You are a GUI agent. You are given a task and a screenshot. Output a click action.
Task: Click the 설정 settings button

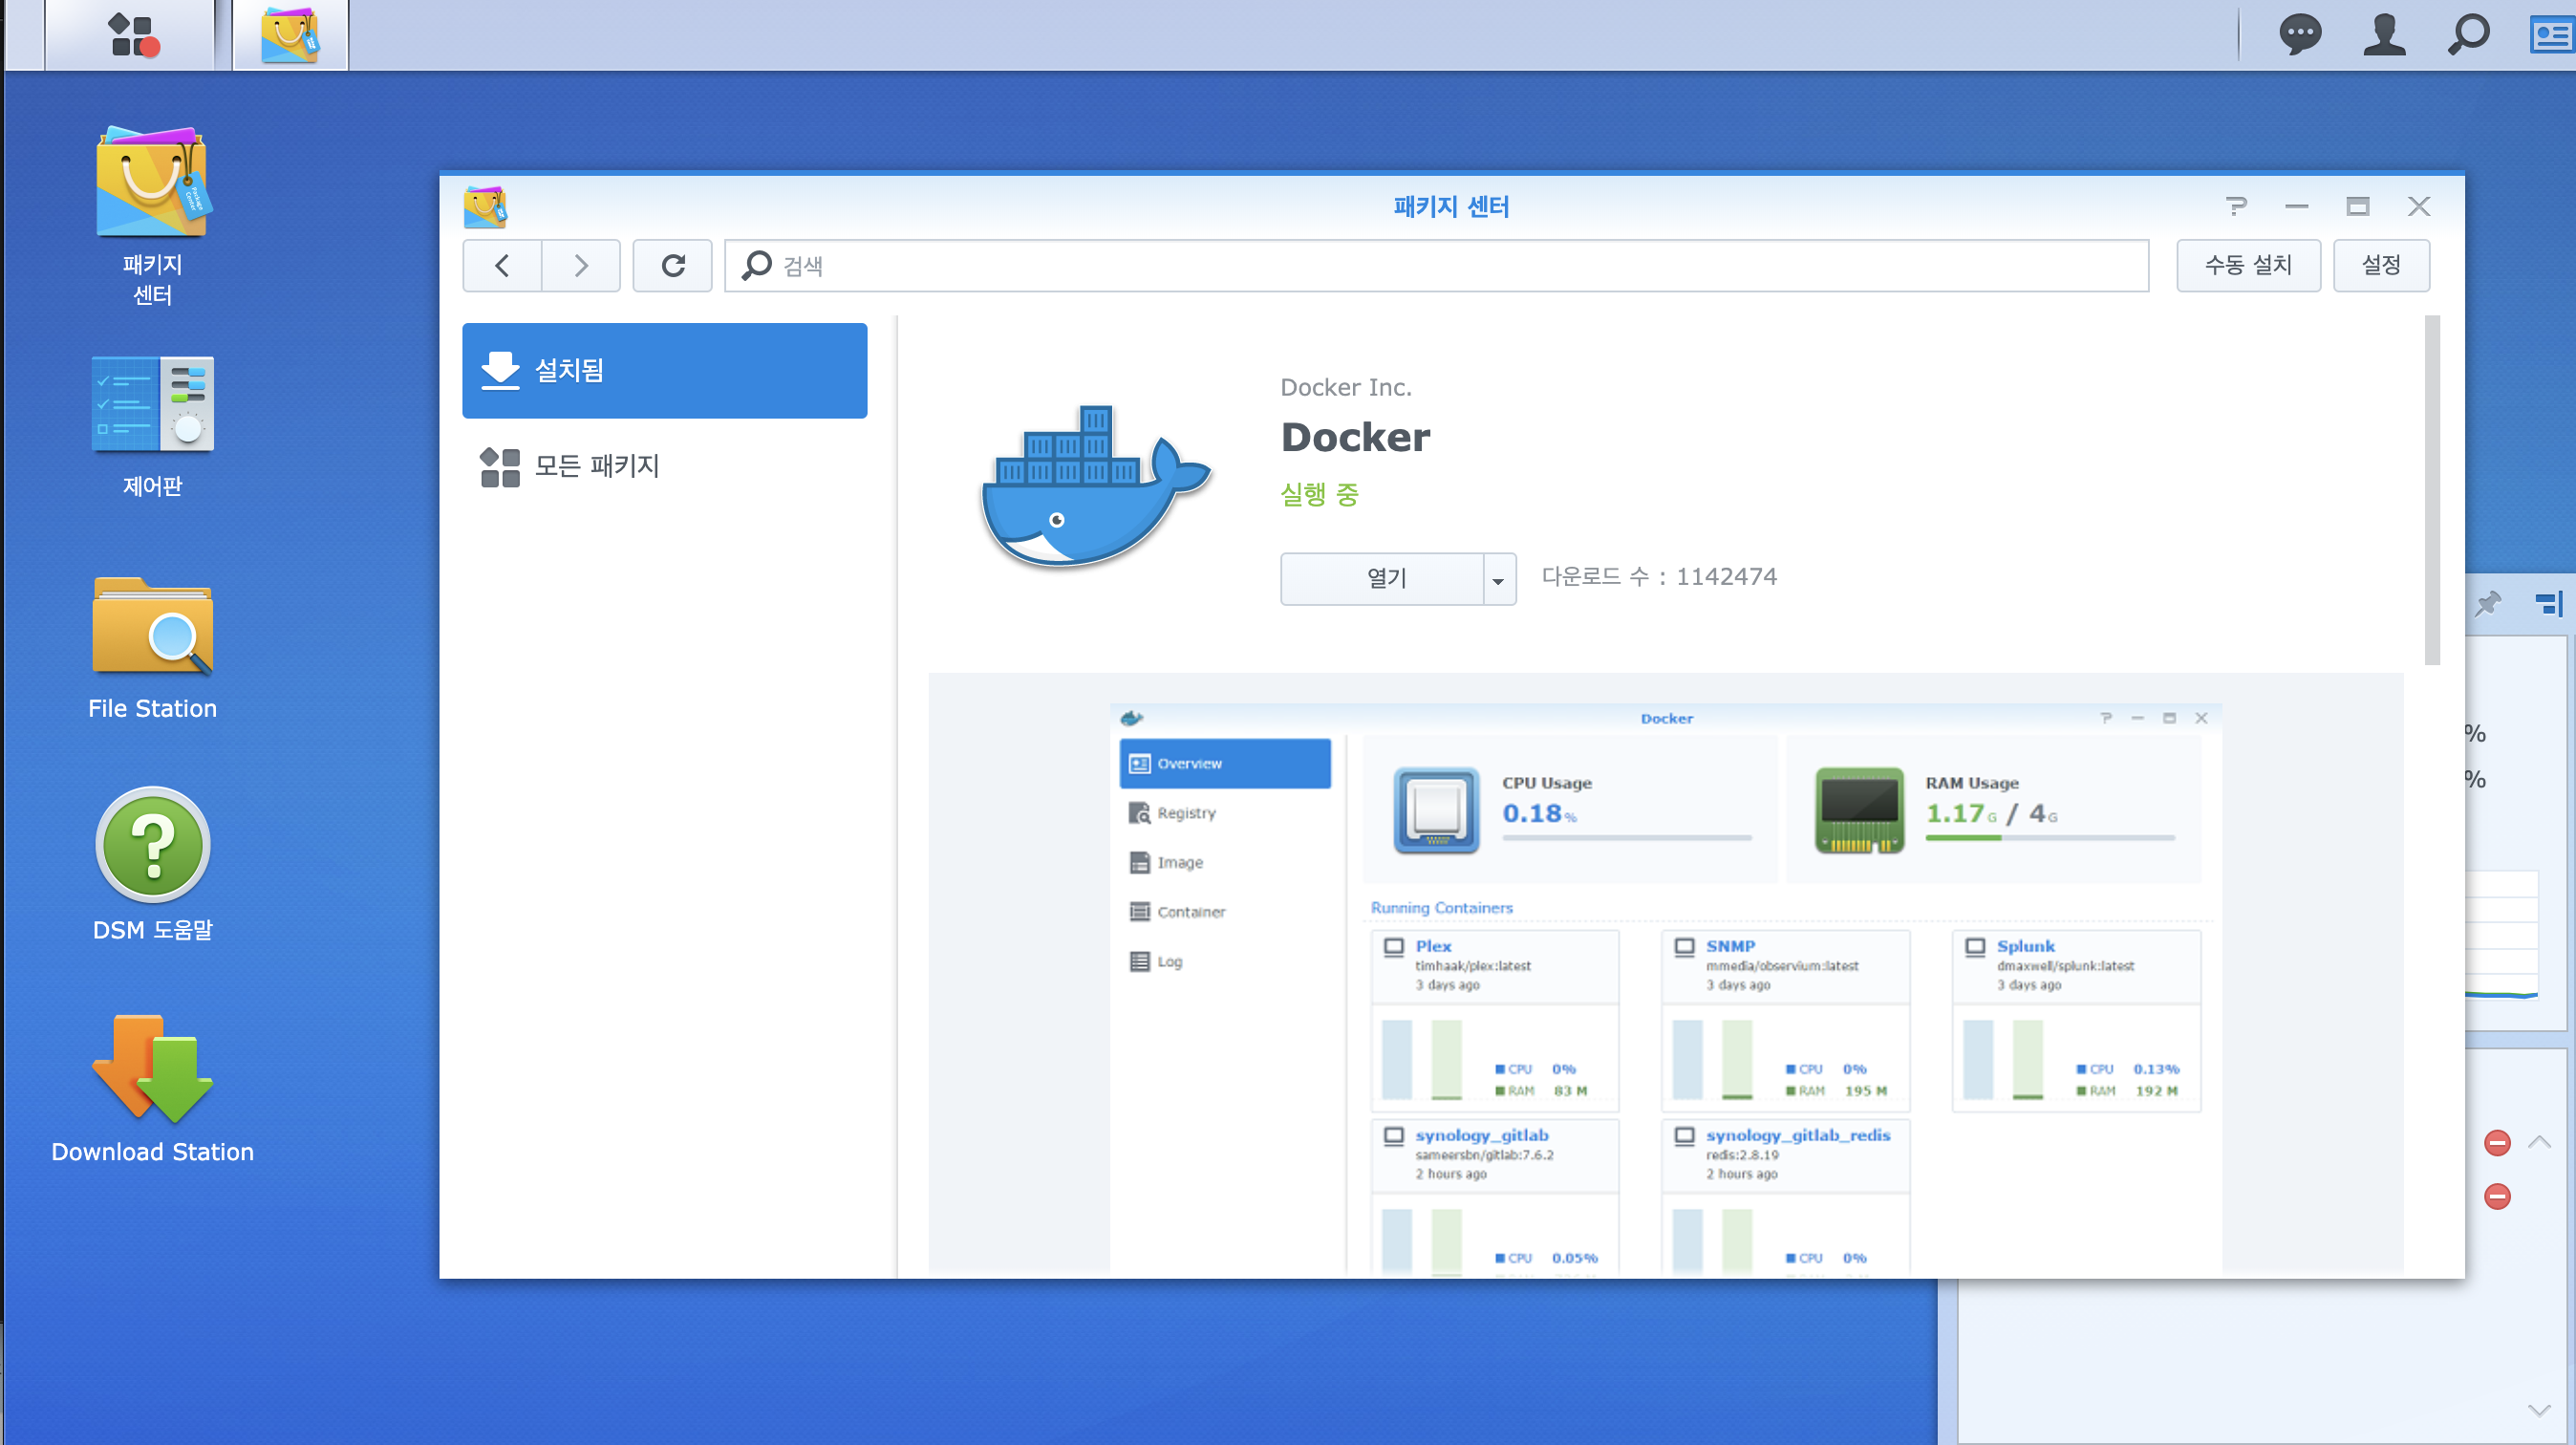(2381, 266)
